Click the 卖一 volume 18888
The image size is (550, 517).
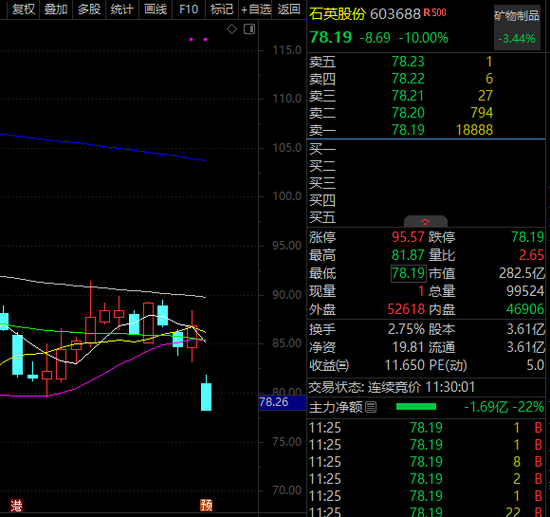474,130
